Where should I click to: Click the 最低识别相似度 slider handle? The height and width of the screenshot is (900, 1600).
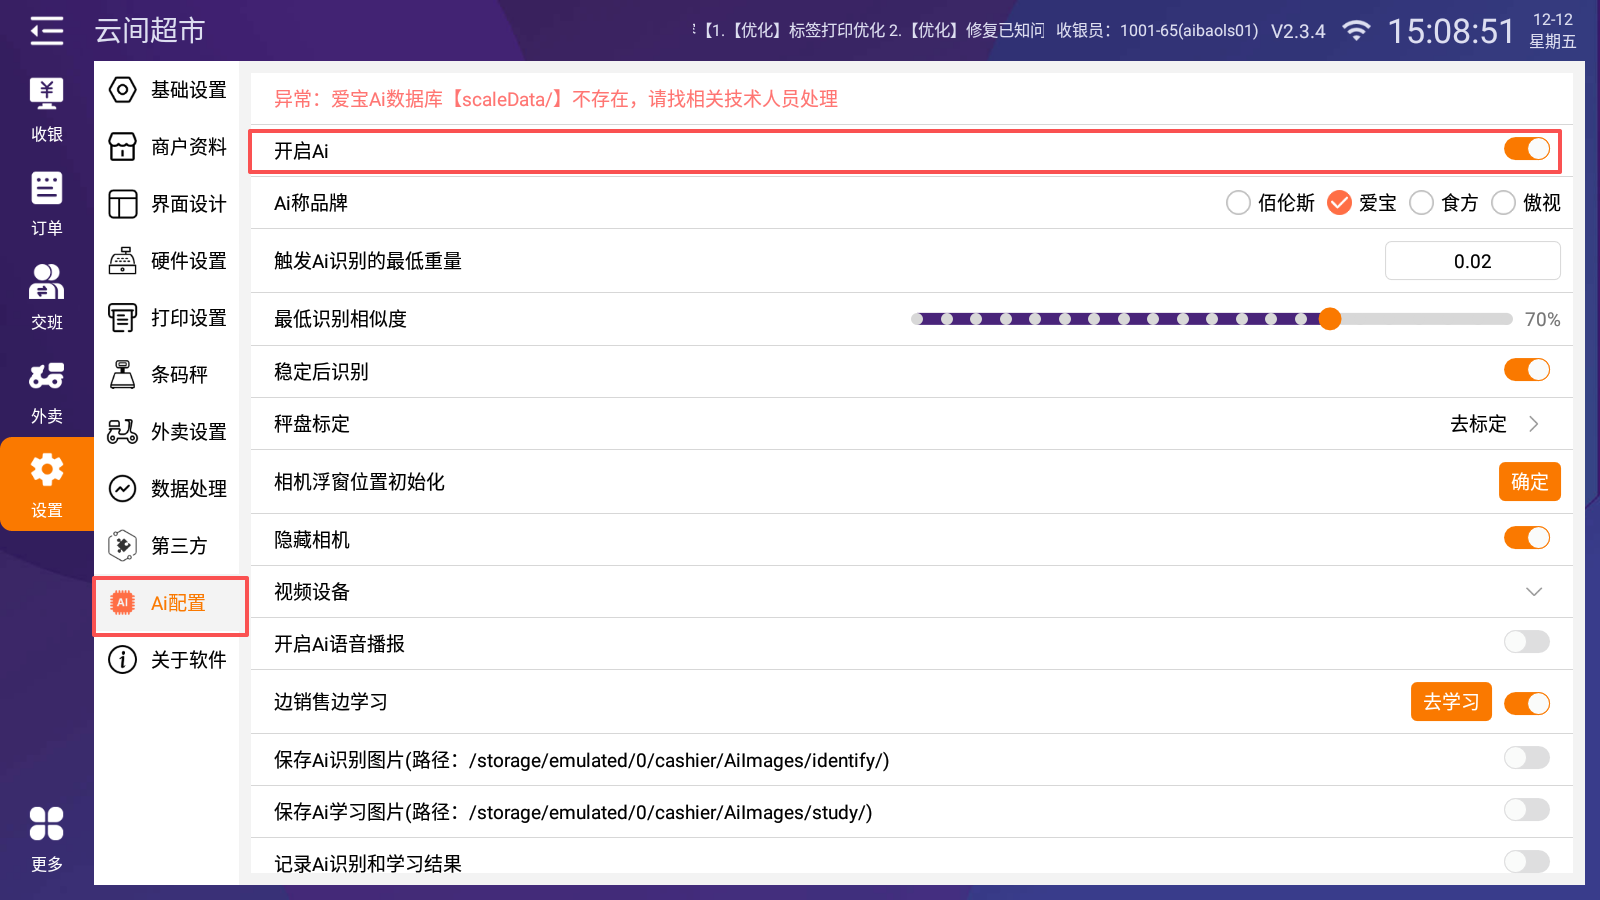point(1330,319)
